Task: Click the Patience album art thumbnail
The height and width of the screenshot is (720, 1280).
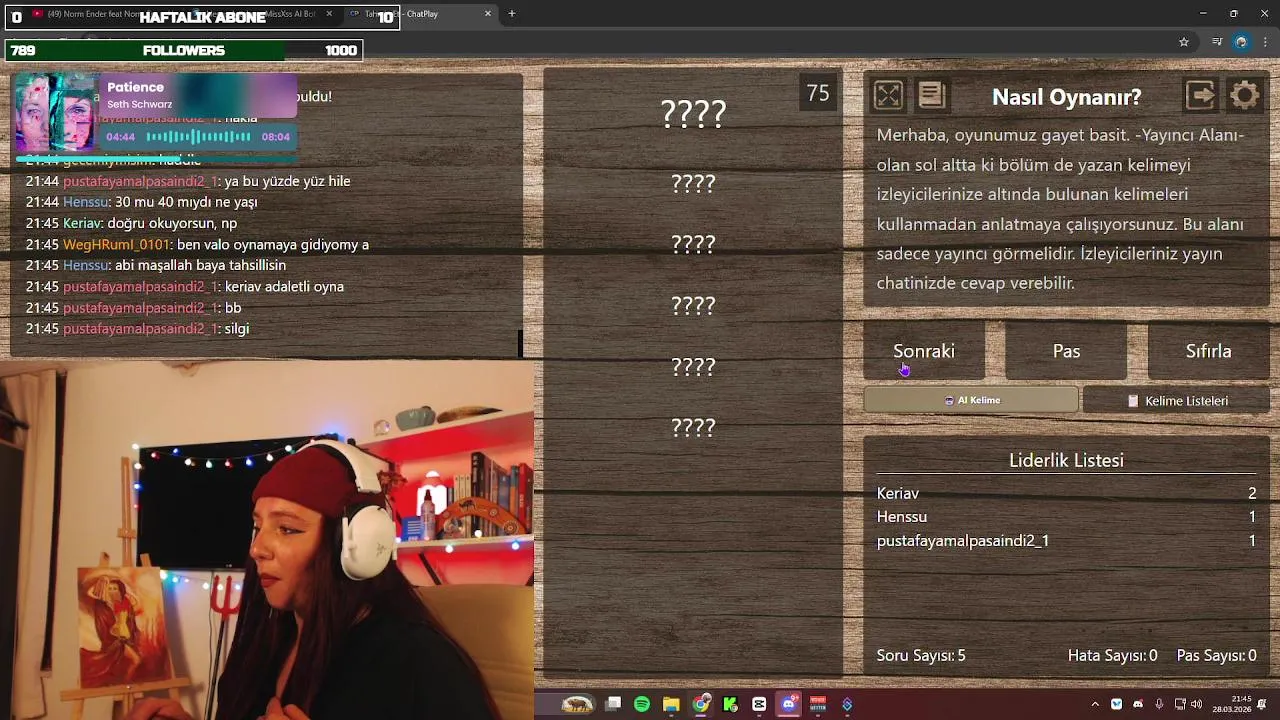Action: pos(56,112)
